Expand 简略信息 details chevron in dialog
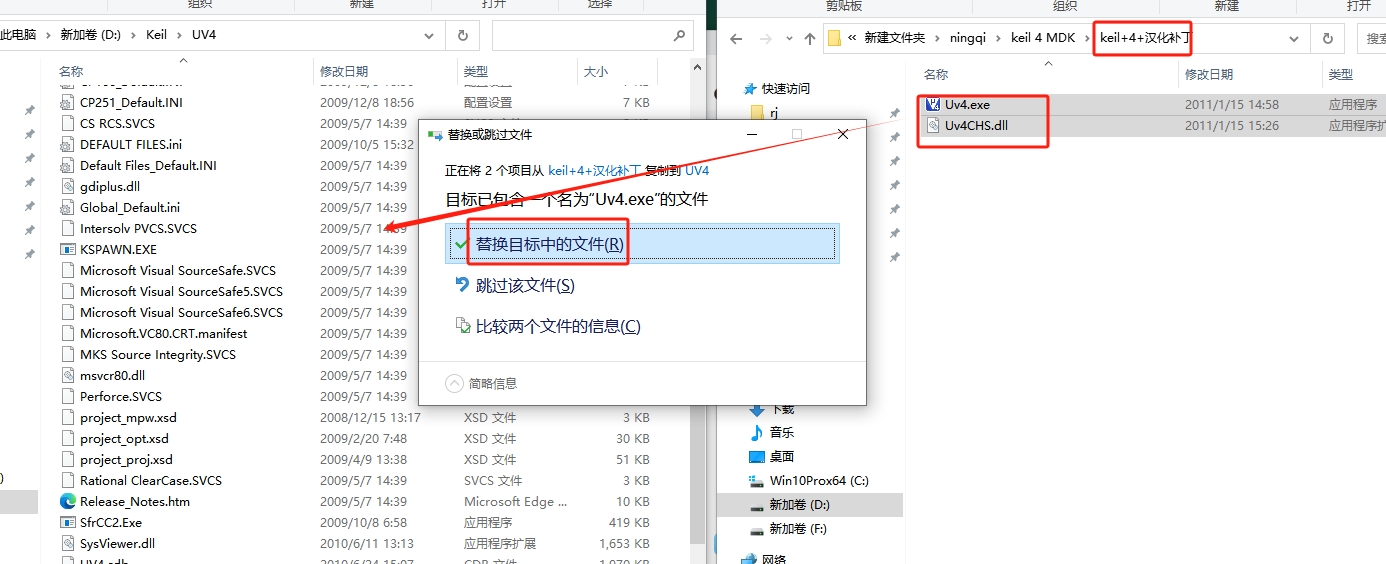Viewport: 1386px width, 564px height. click(x=454, y=383)
